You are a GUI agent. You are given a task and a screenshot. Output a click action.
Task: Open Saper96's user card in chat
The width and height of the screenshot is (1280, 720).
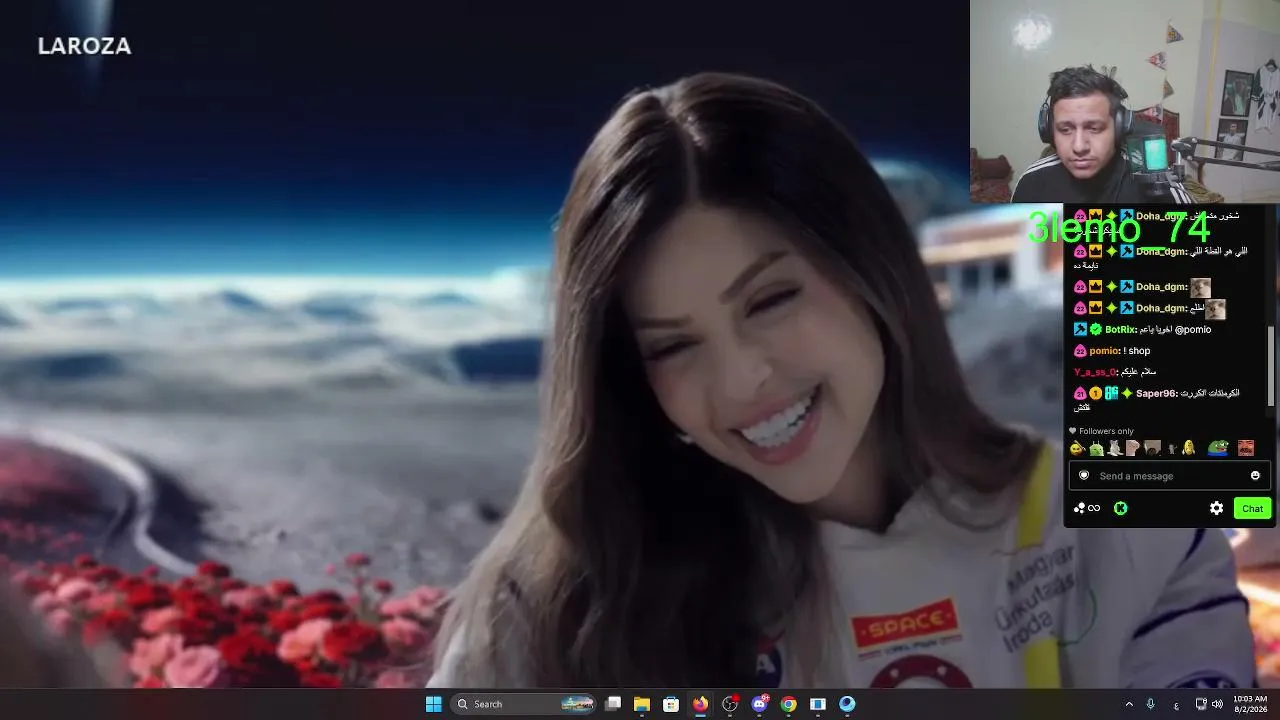pos(1156,394)
